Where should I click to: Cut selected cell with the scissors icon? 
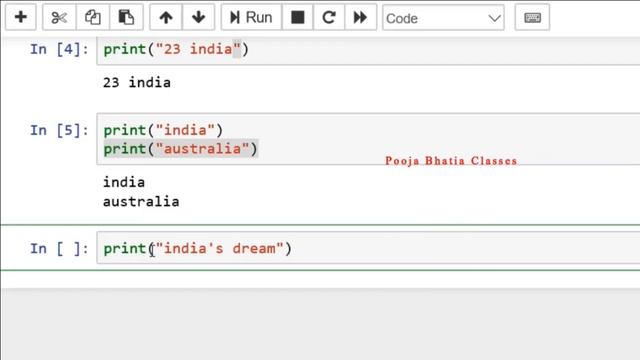pyautogui.click(x=59, y=18)
